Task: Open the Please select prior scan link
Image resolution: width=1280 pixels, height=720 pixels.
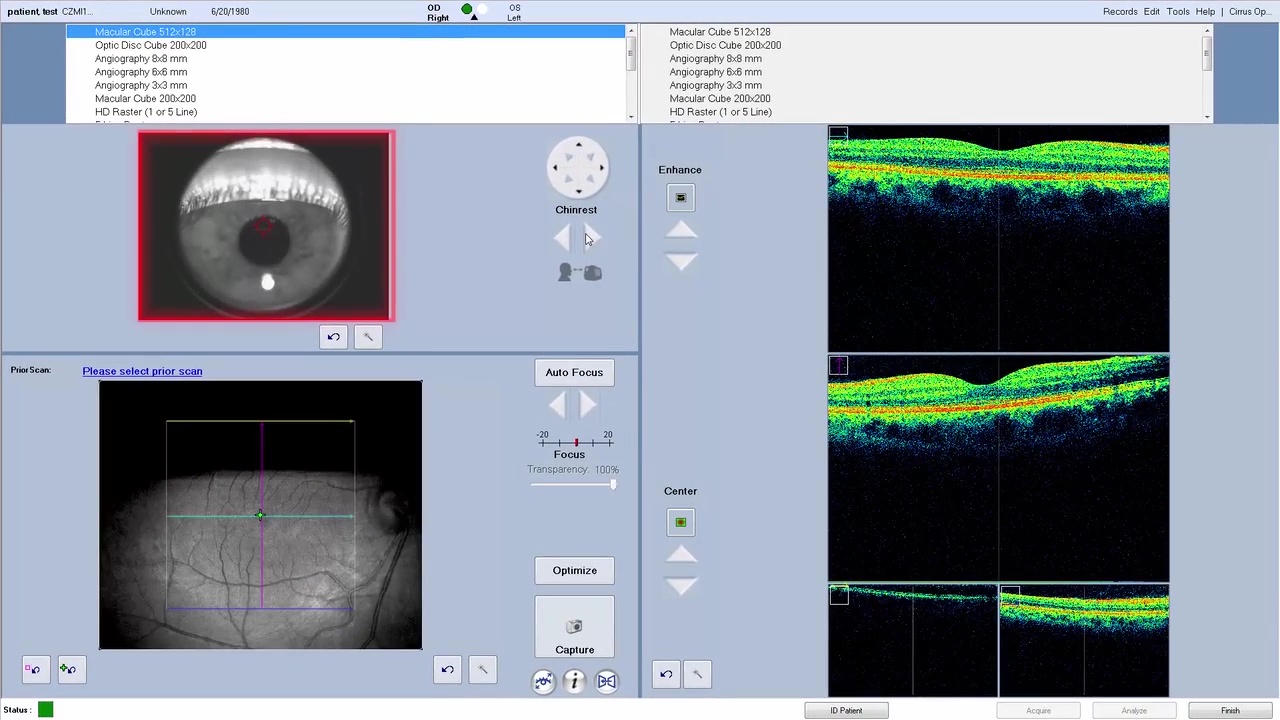Action: click(142, 371)
